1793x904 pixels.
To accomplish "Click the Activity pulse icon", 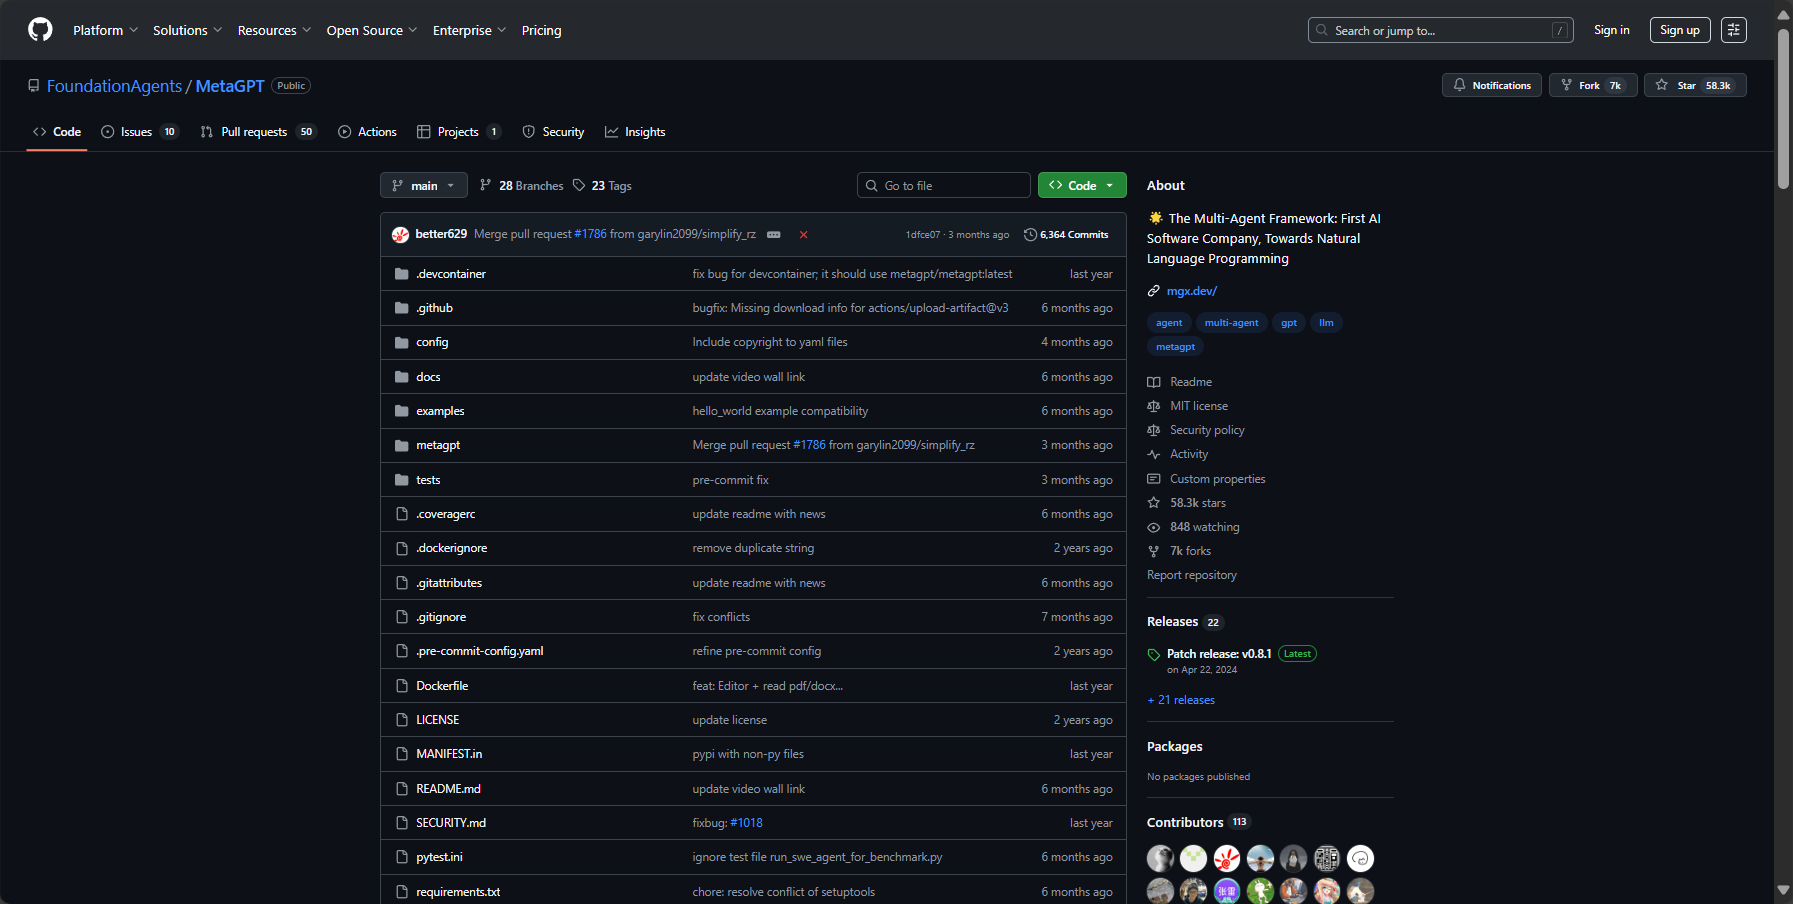I will (1154, 454).
